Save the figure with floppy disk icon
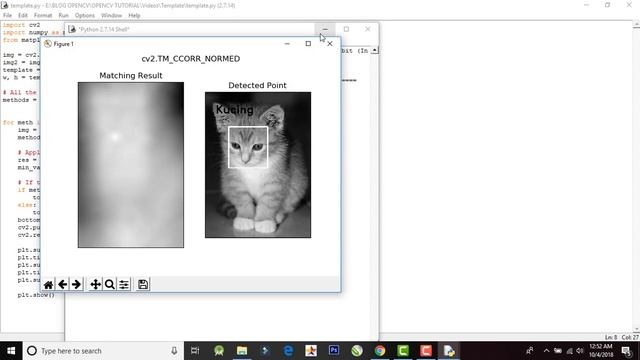 coord(143,284)
